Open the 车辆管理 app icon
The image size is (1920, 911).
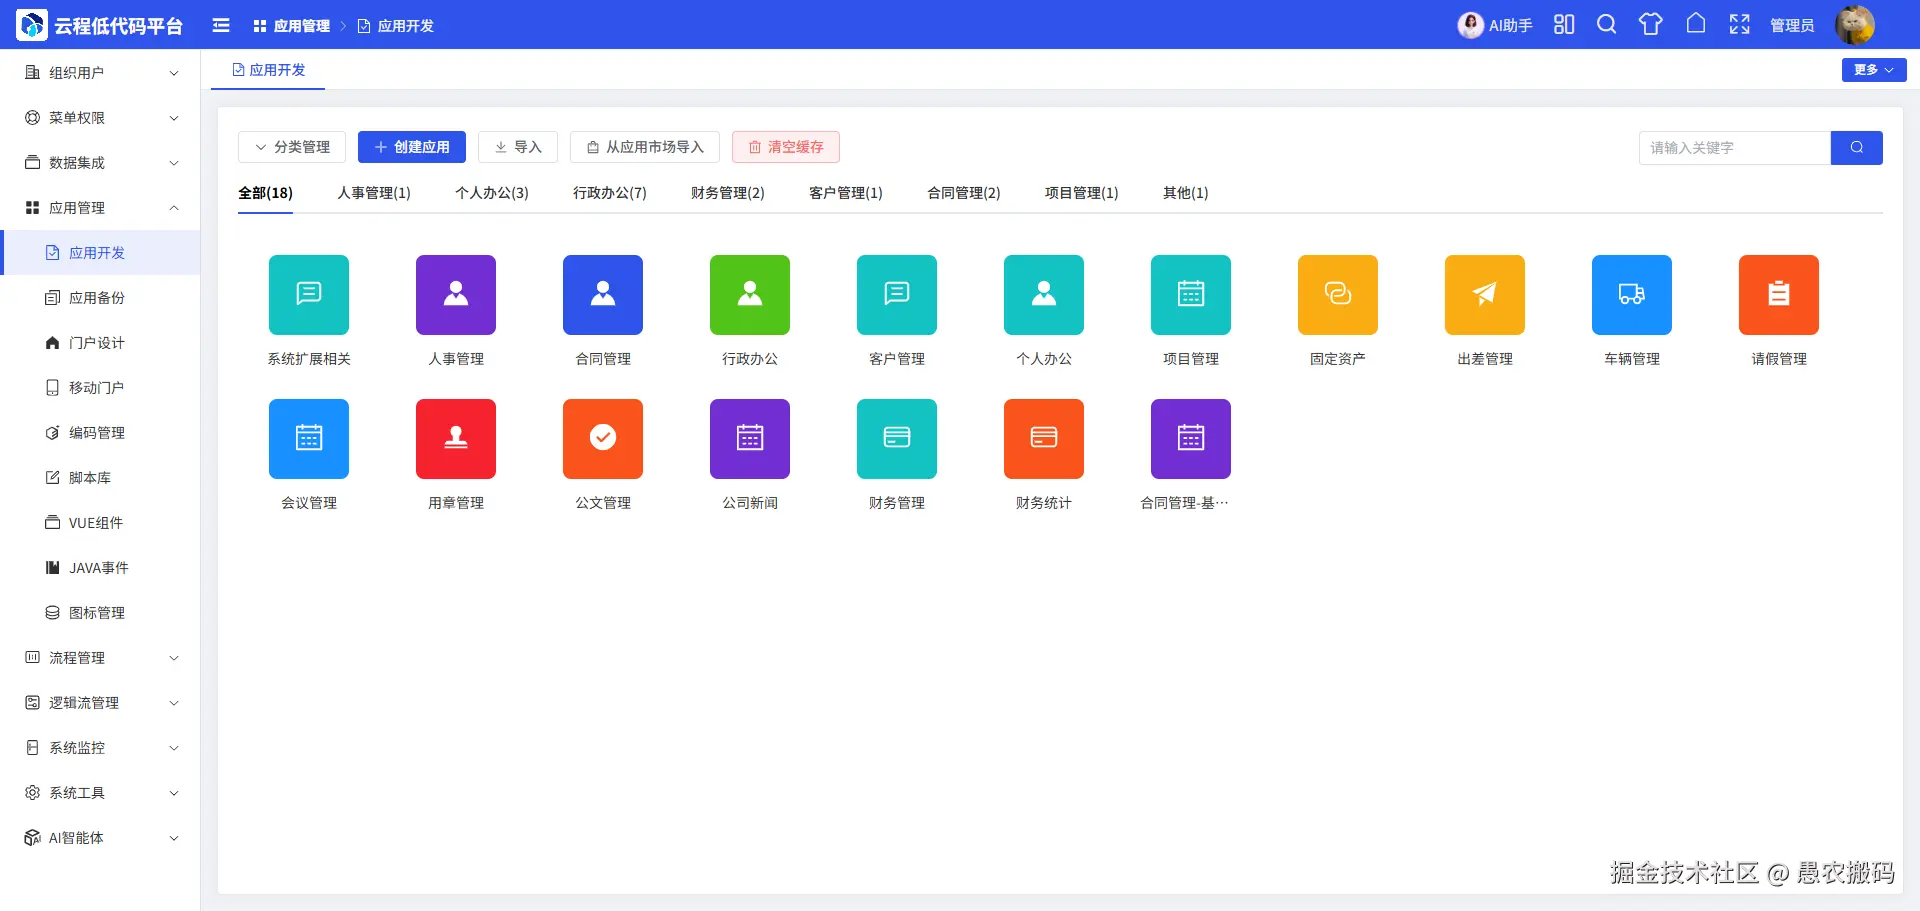(x=1632, y=295)
